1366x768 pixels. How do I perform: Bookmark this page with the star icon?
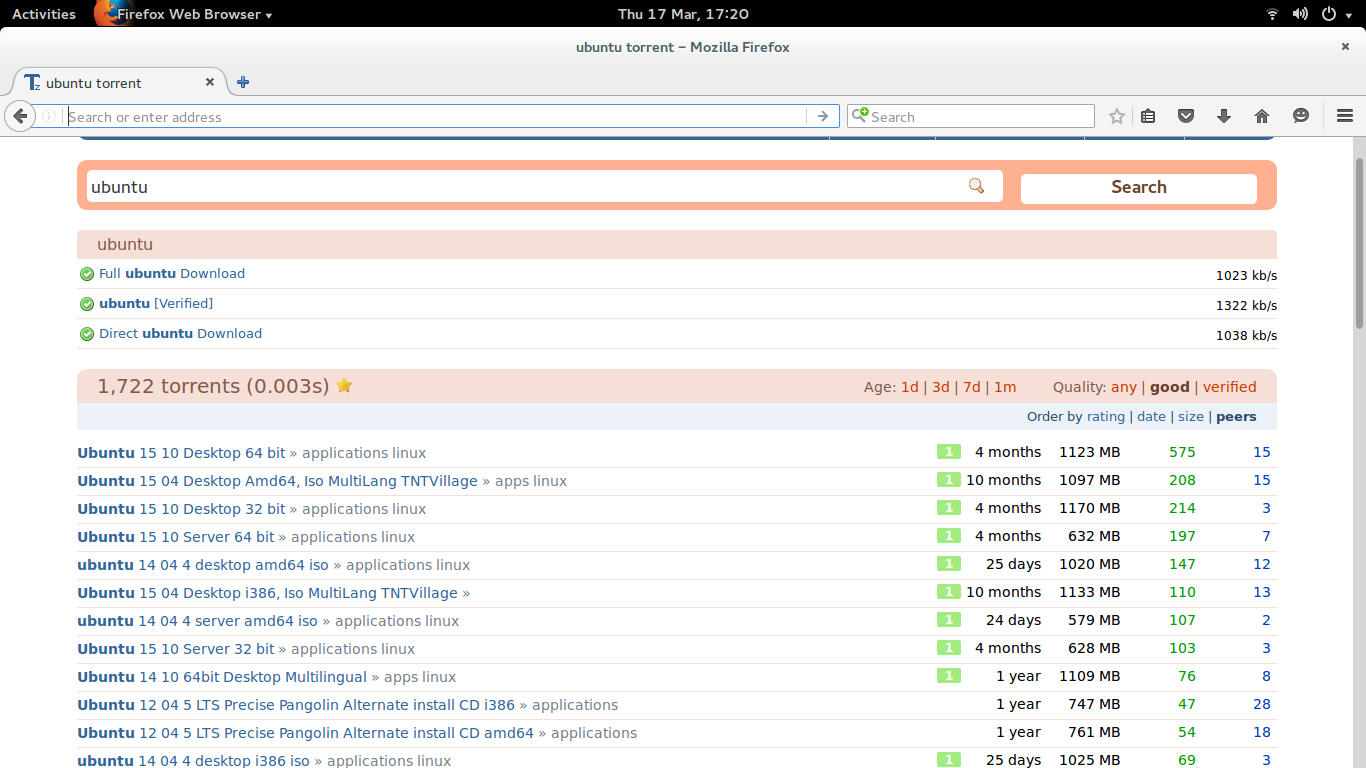[x=1117, y=116]
